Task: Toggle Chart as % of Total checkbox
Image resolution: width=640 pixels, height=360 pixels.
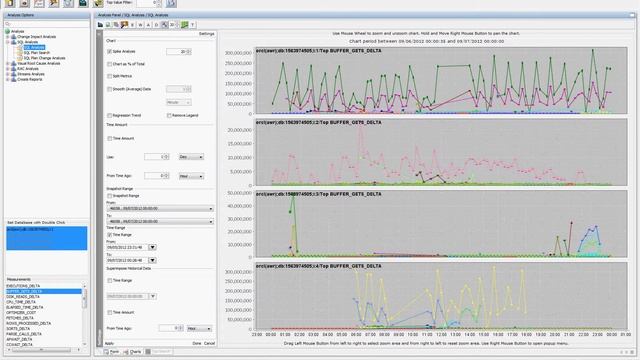Action: pos(109,64)
